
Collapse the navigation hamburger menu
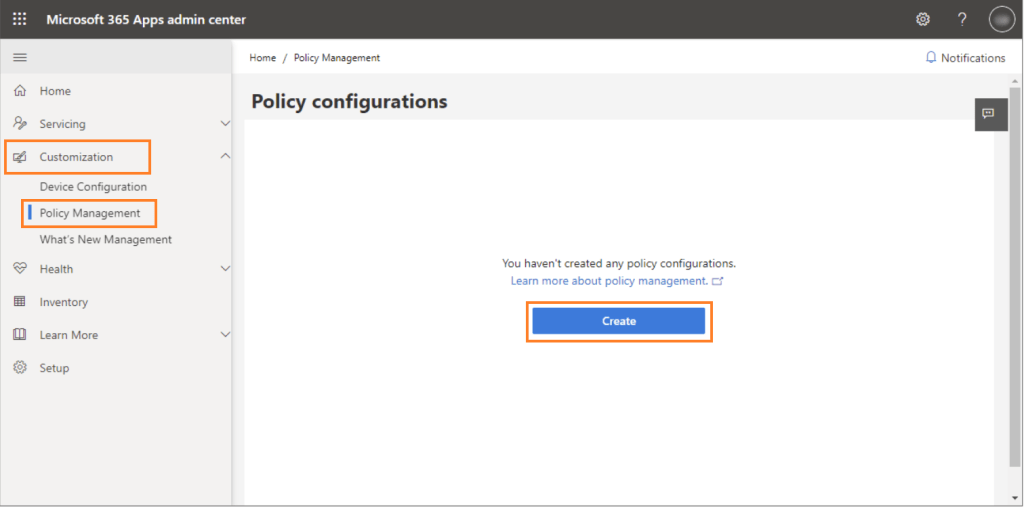tap(20, 57)
